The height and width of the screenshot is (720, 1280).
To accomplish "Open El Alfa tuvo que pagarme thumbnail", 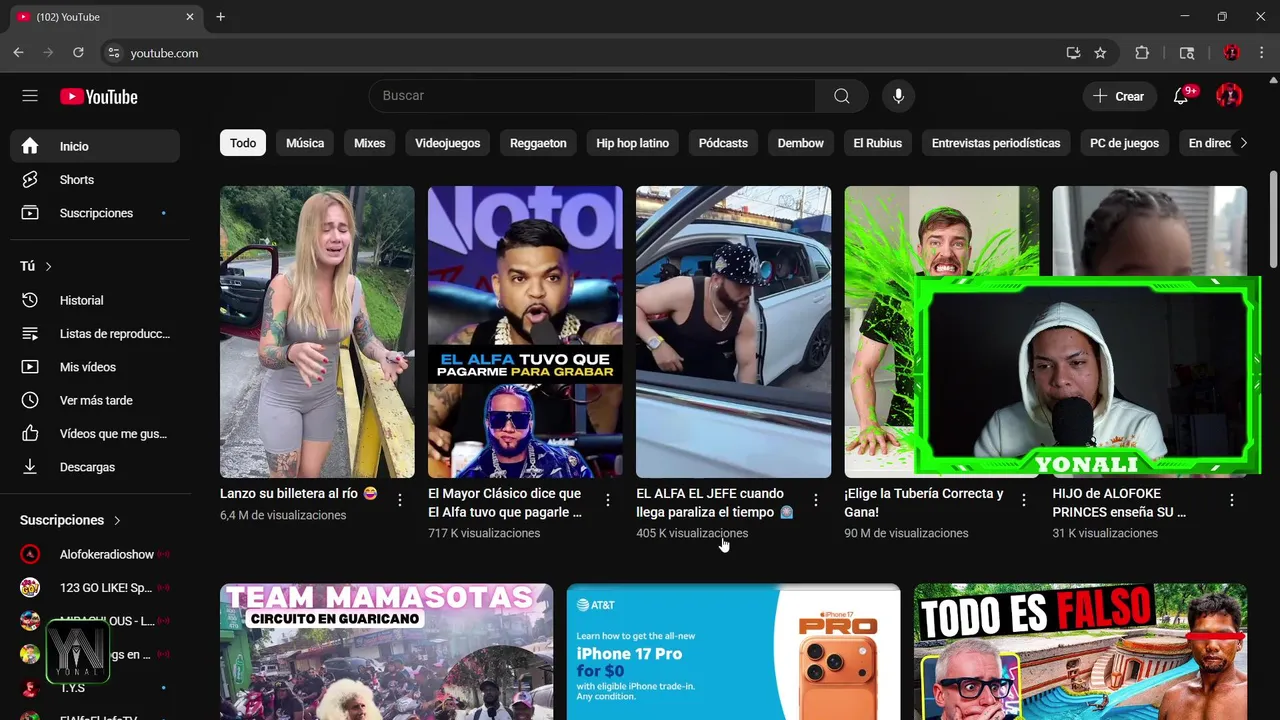I will (x=525, y=332).
